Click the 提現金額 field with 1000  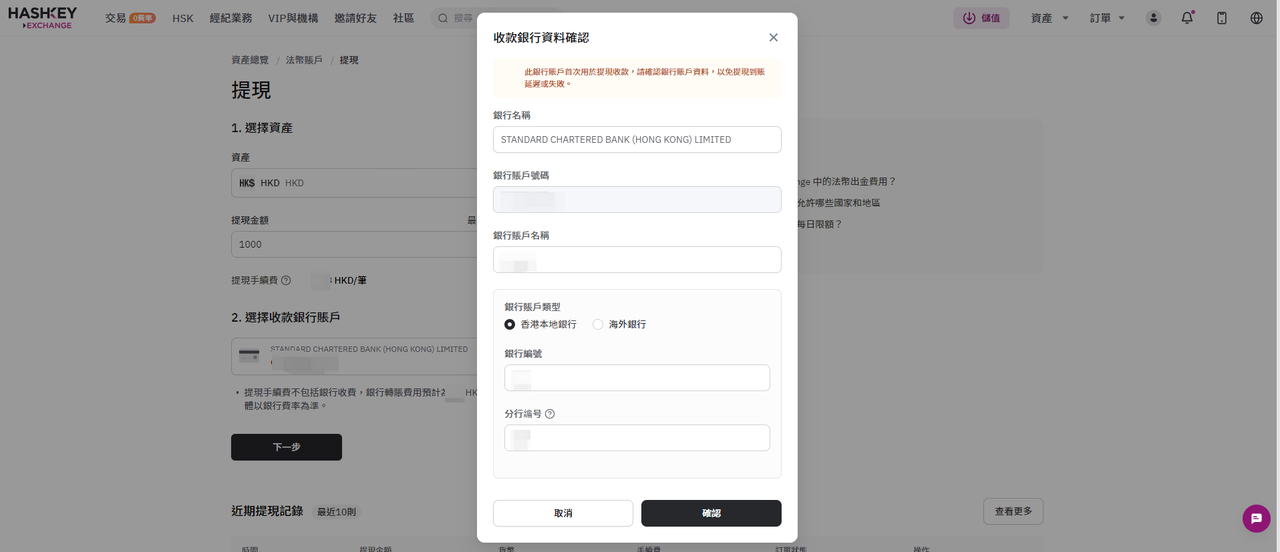pyautogui.click(x=355, y=244)
